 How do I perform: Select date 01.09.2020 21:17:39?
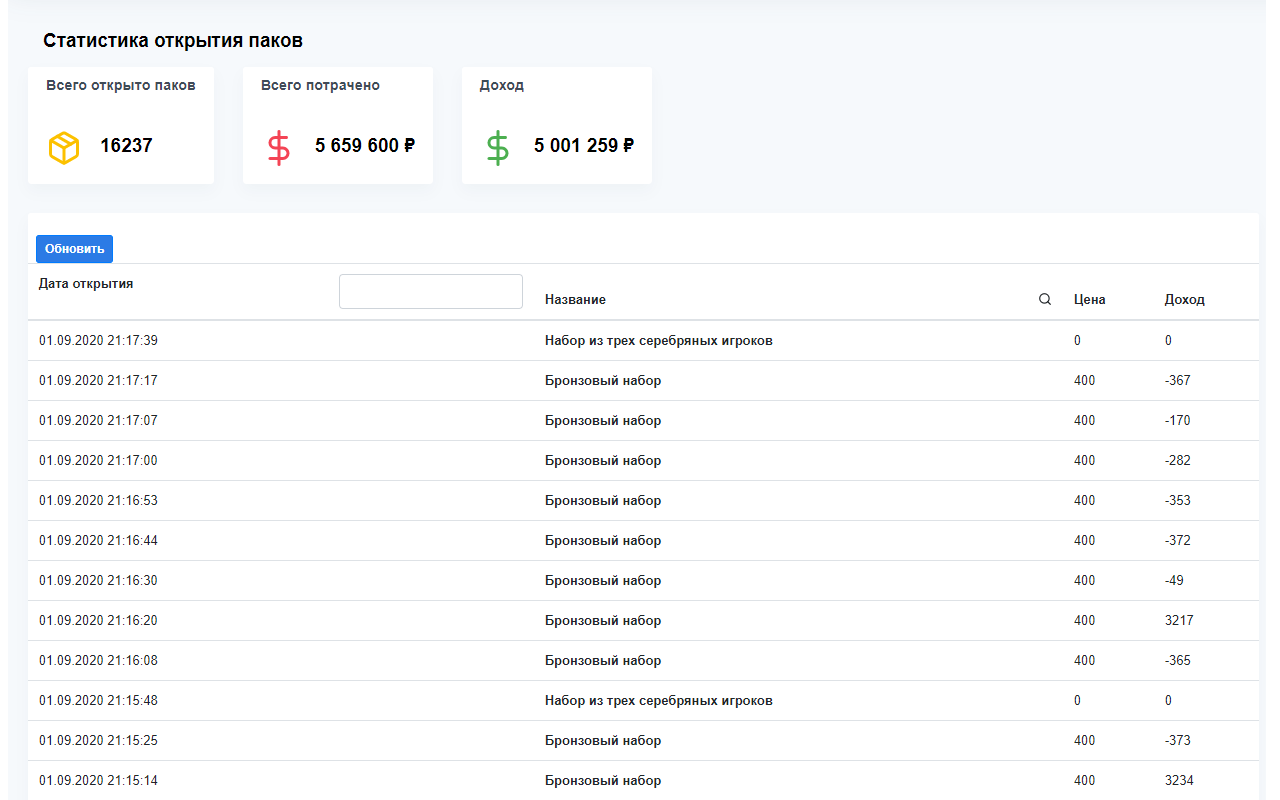point(98,340)
